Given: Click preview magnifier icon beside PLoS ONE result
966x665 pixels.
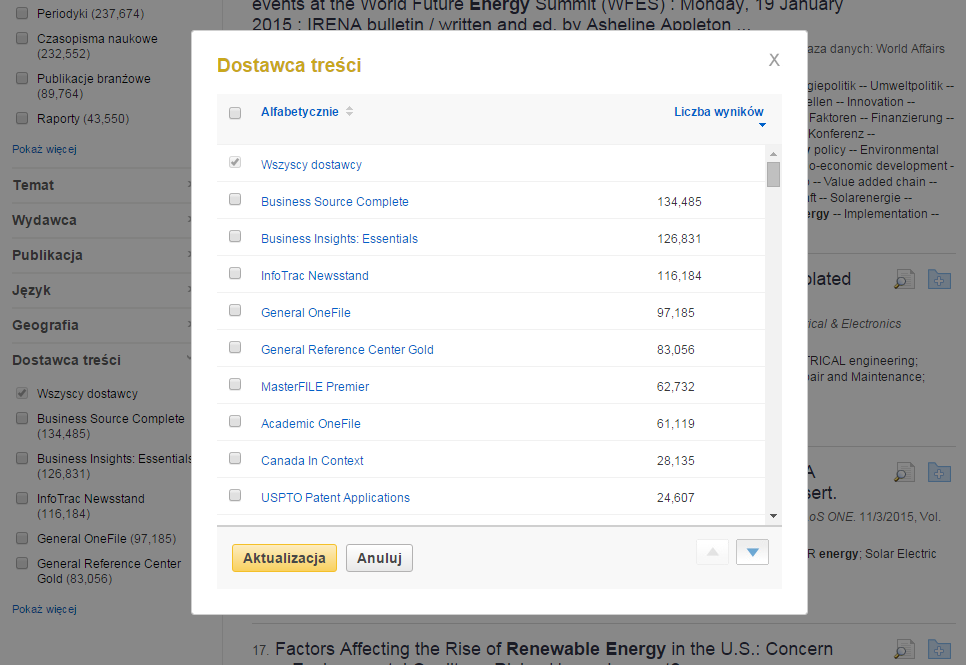Looking at the screenshot, I should coord(904,473).
